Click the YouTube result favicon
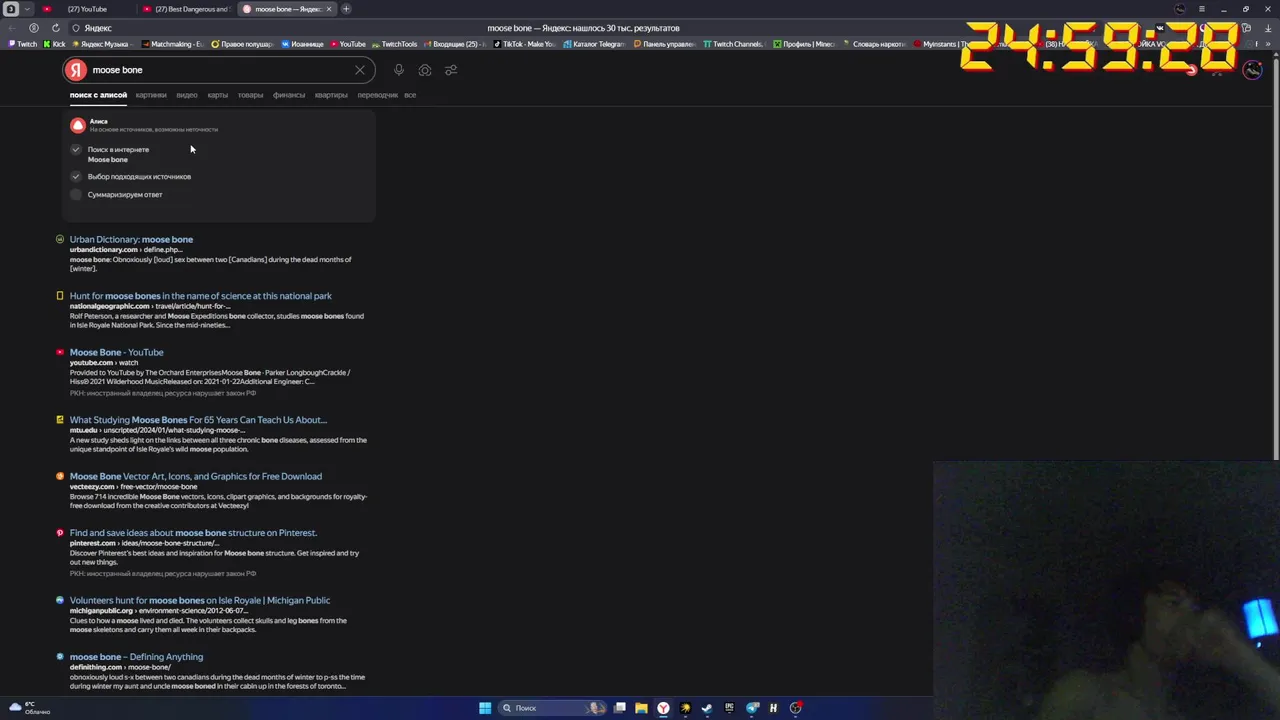 pyautogui.click(x=60, y=352)
